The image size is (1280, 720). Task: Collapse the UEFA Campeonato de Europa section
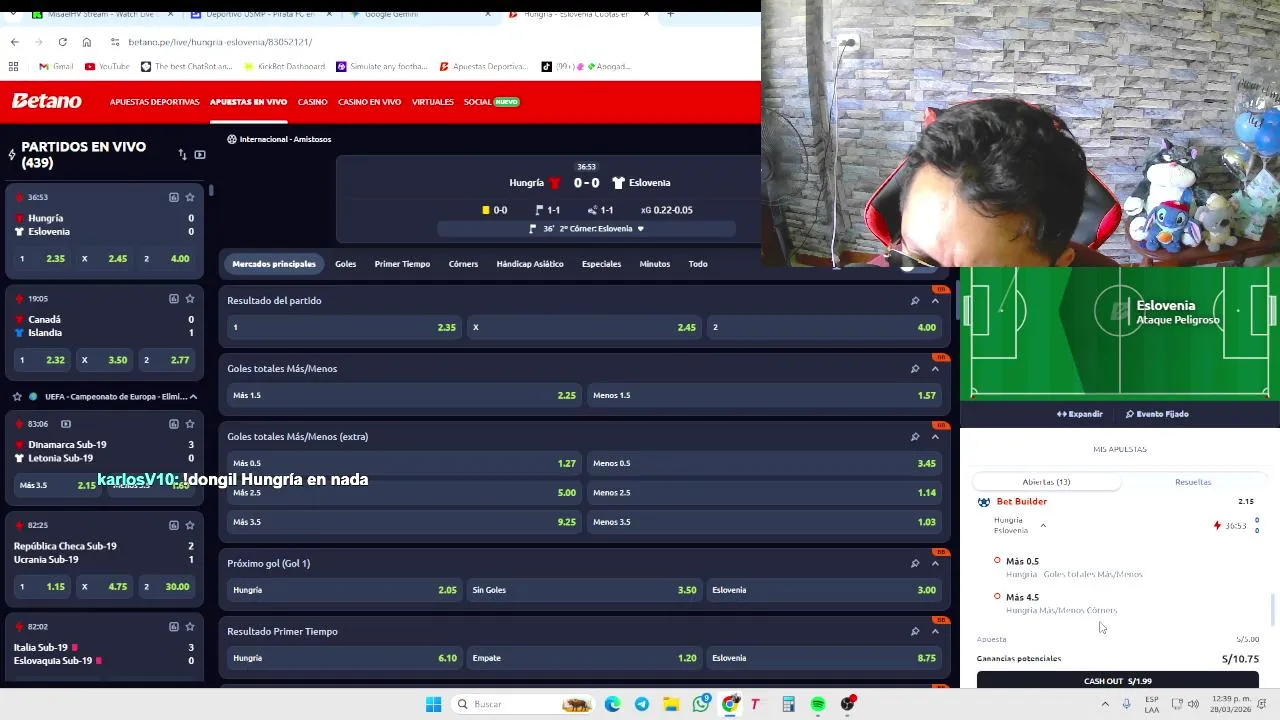tap(193, 397)
